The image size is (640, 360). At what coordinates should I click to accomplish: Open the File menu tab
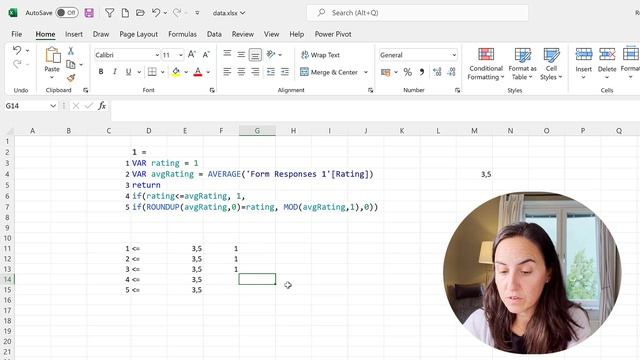coord(17,34)
